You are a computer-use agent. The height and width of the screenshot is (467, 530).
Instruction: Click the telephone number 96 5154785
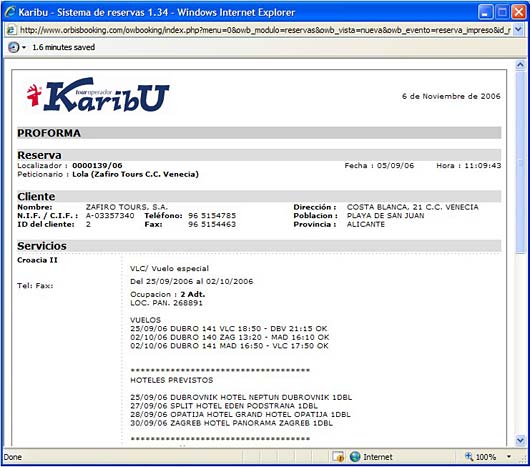(x=212, y=216)
